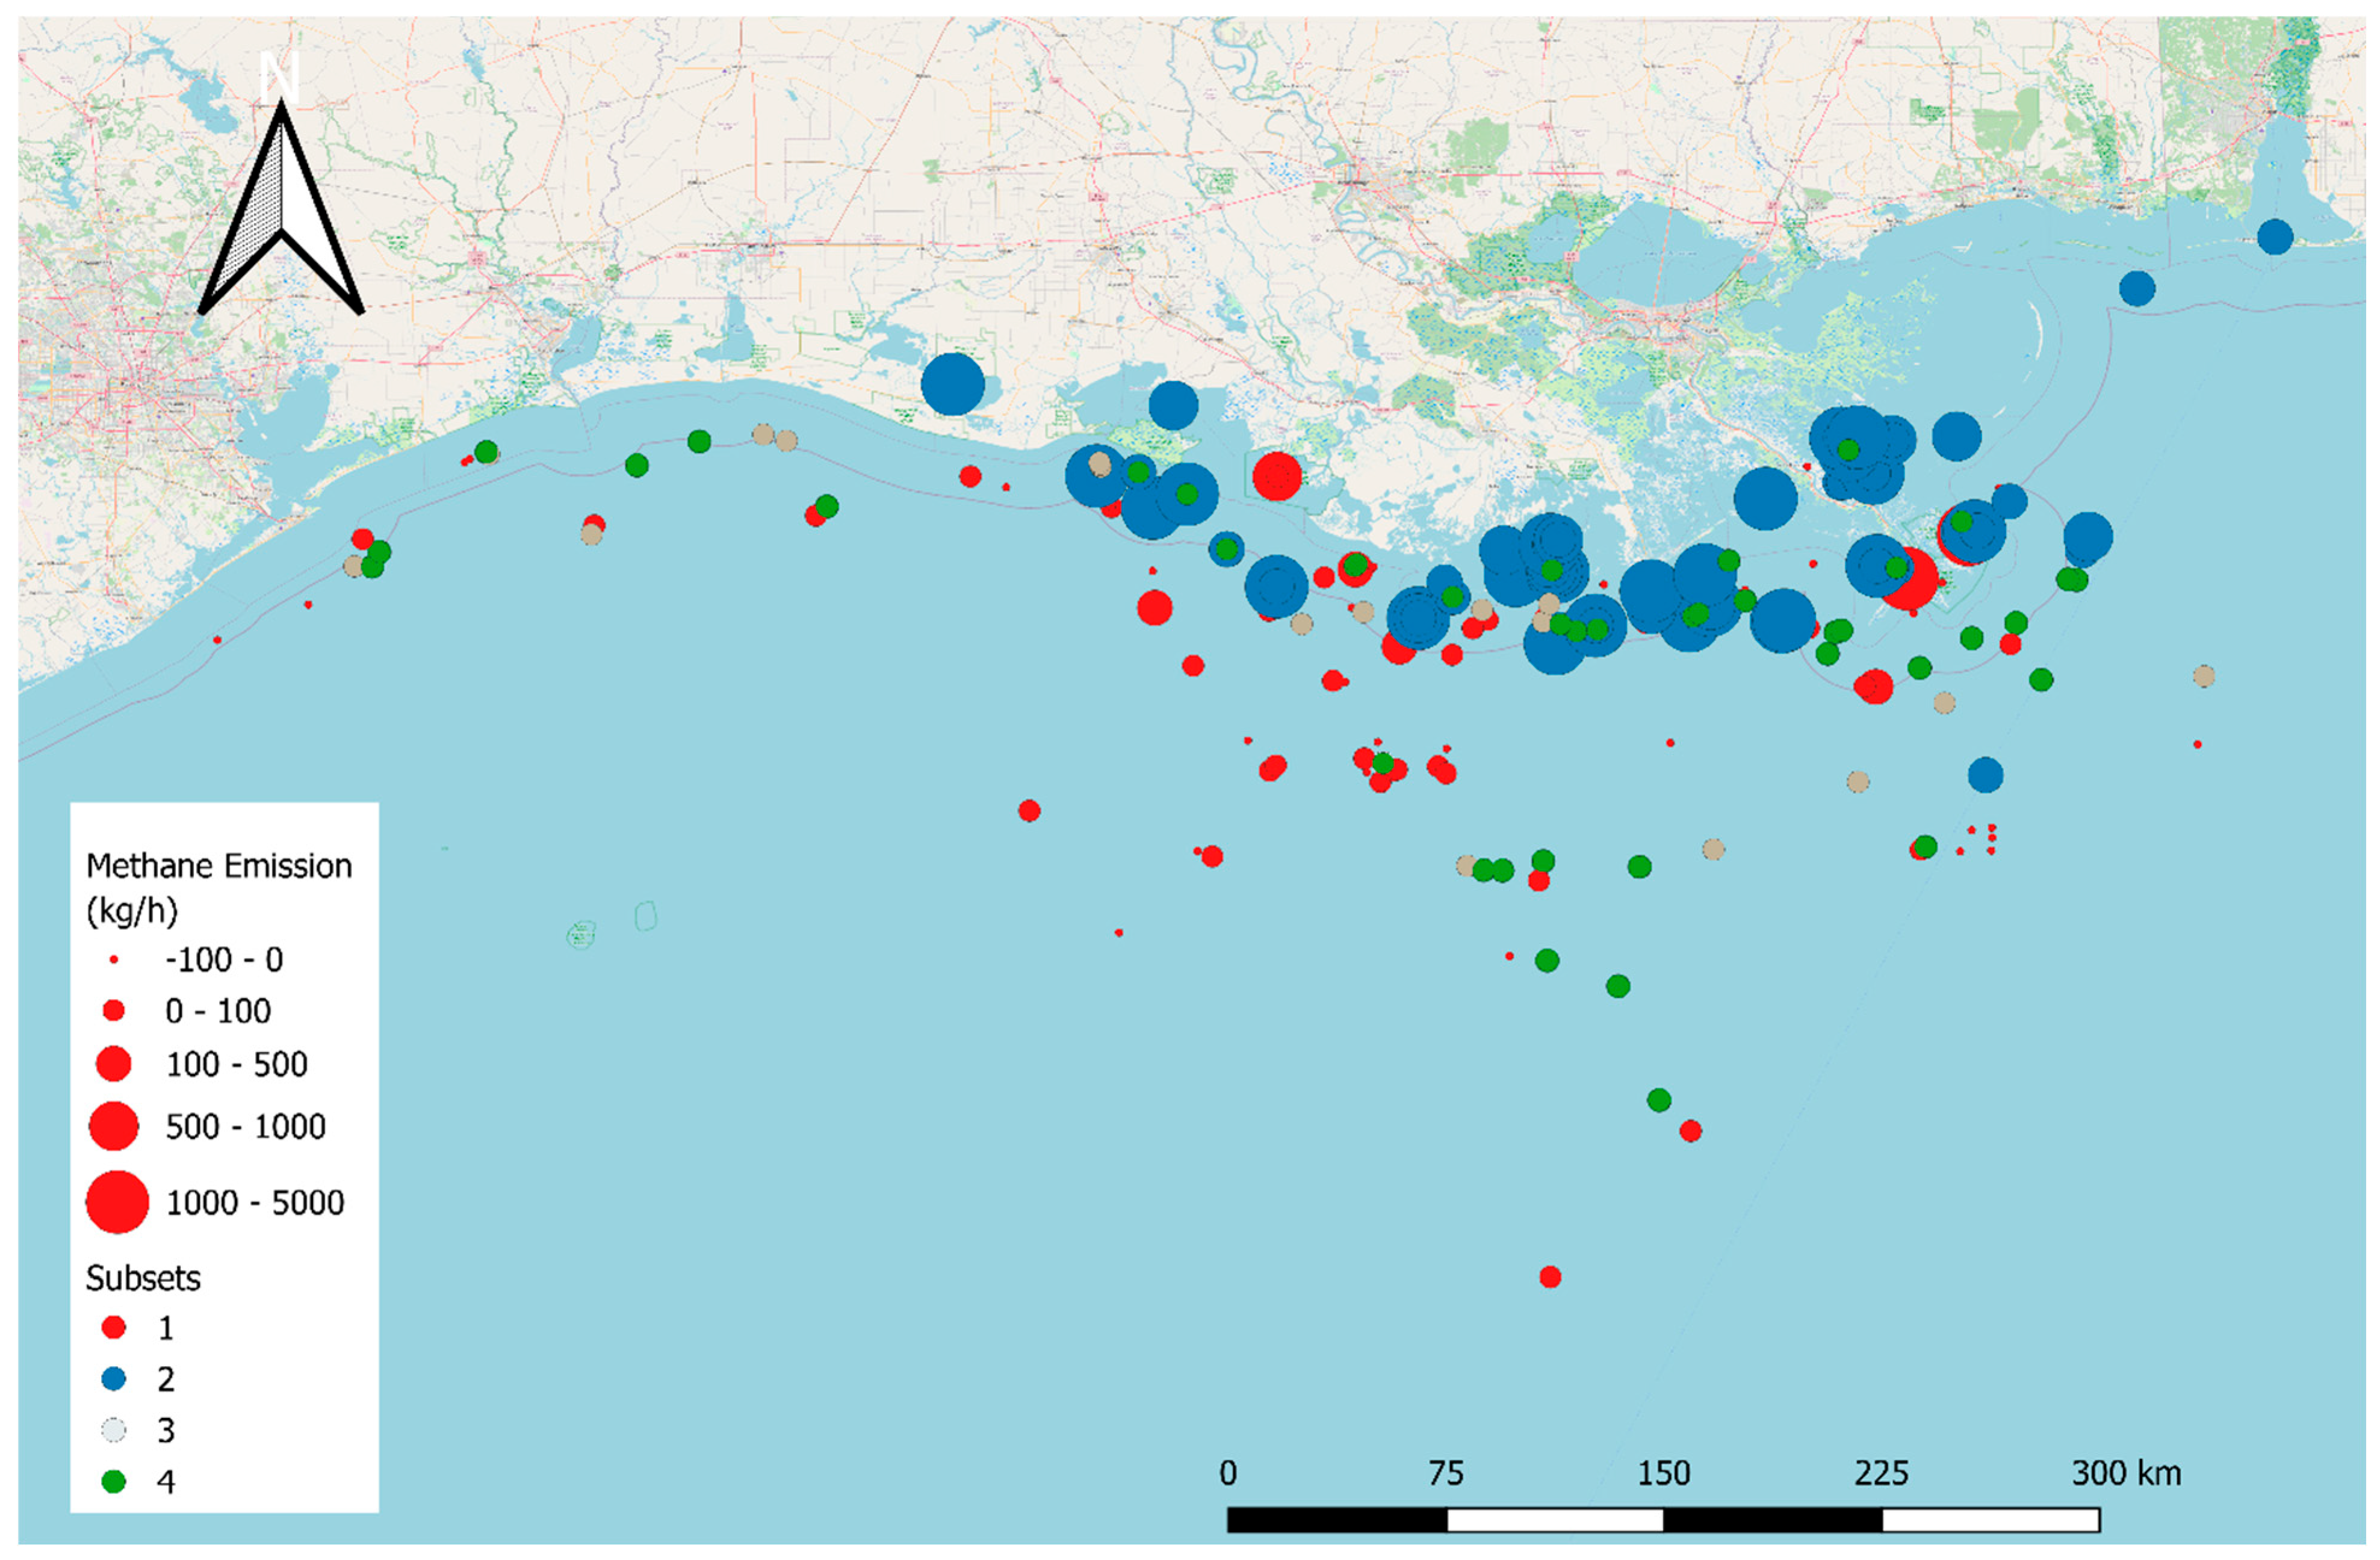Click Subset 2 blue legend swatch
The width and height of the screenshot is (2380, 1560).
point(114,1379)
